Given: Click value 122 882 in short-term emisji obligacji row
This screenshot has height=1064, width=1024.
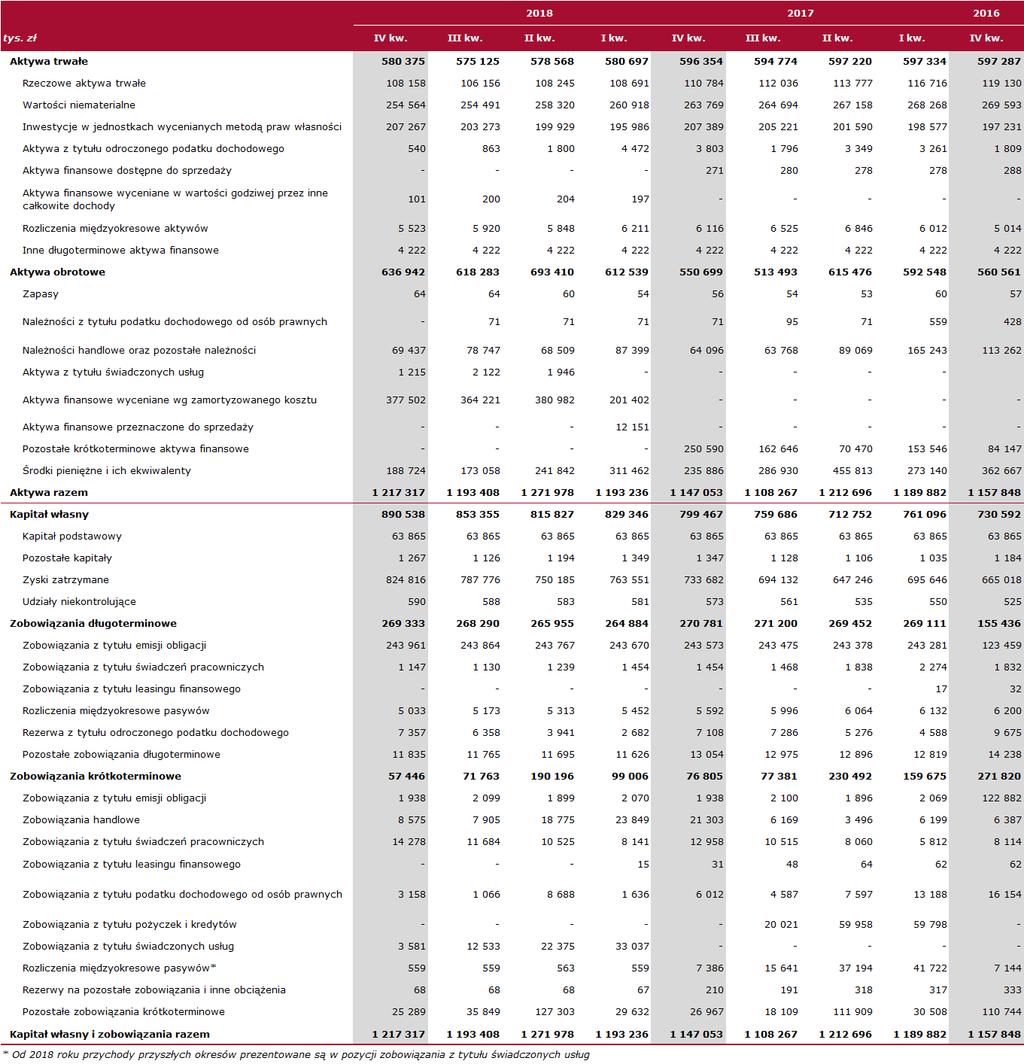Looking at the screenshot, I should (1002, 798).
